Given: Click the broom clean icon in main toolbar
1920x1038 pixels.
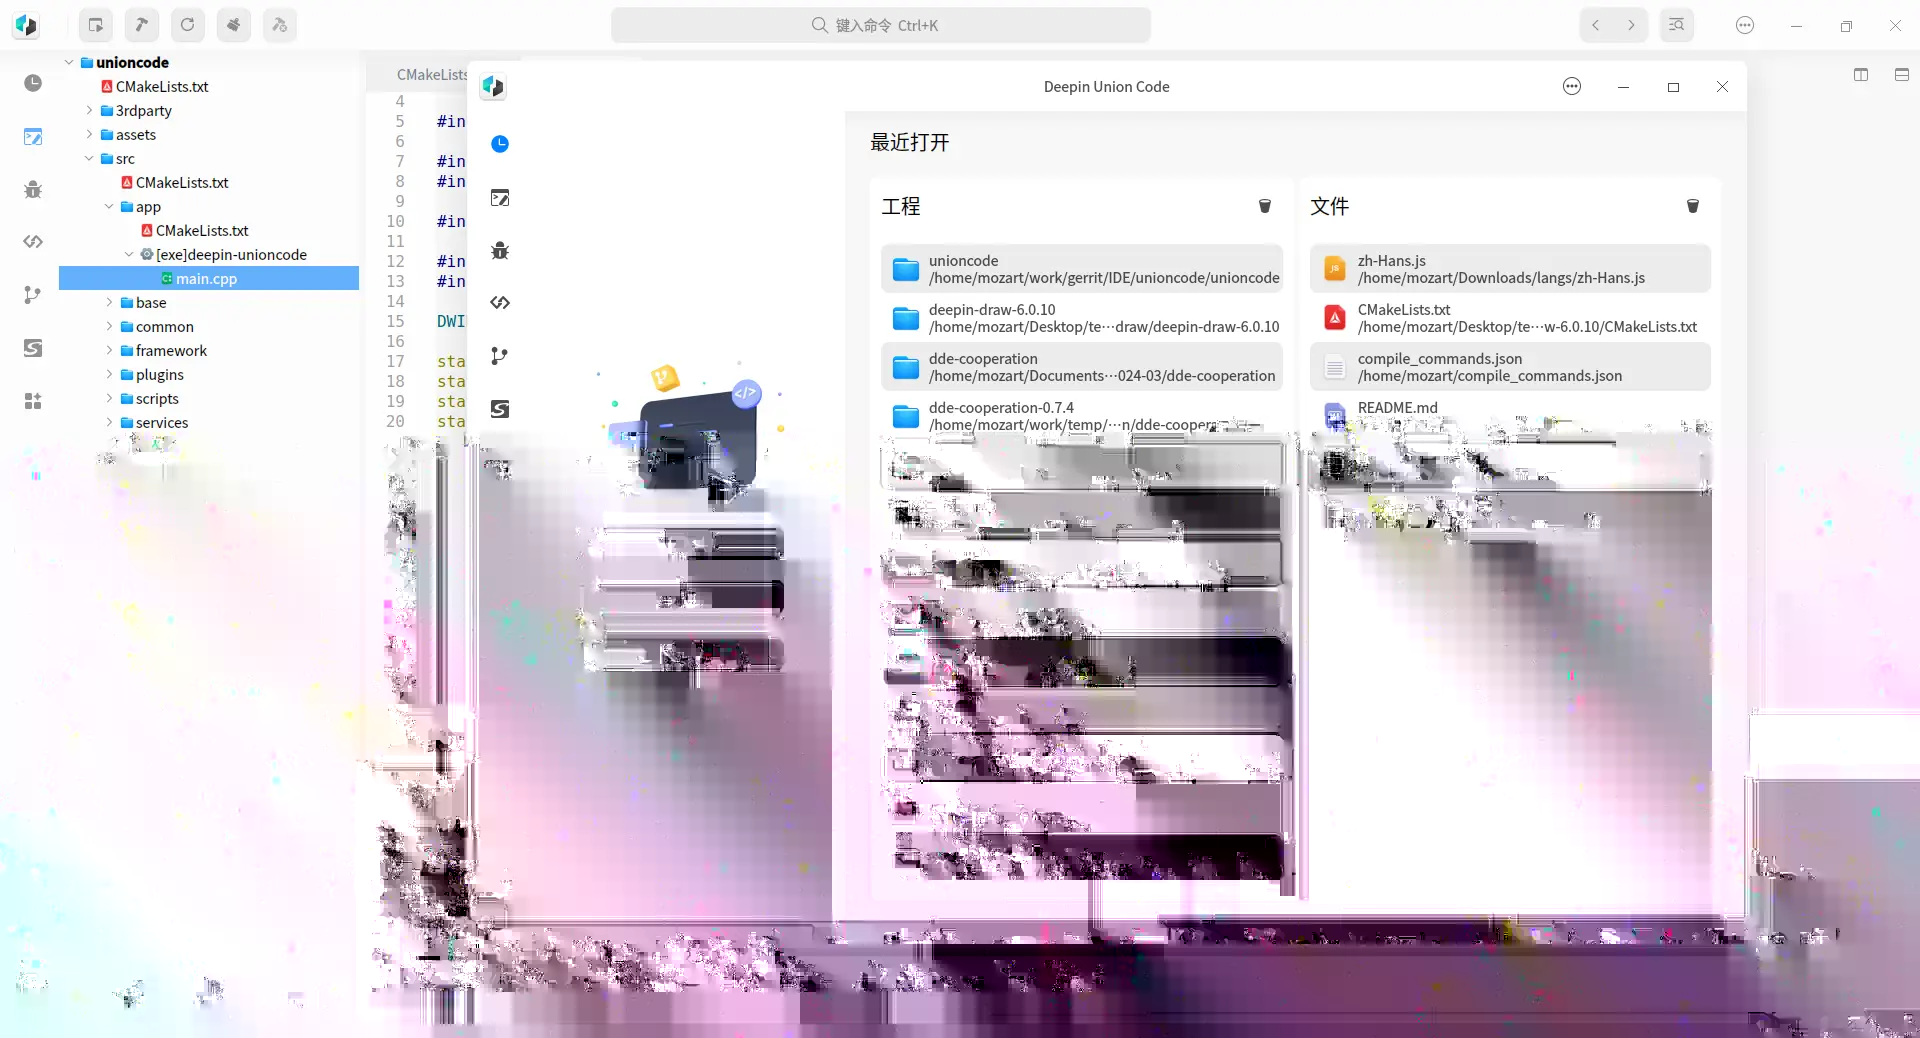Looking at the screenshot, I should [x=233, y=25].
